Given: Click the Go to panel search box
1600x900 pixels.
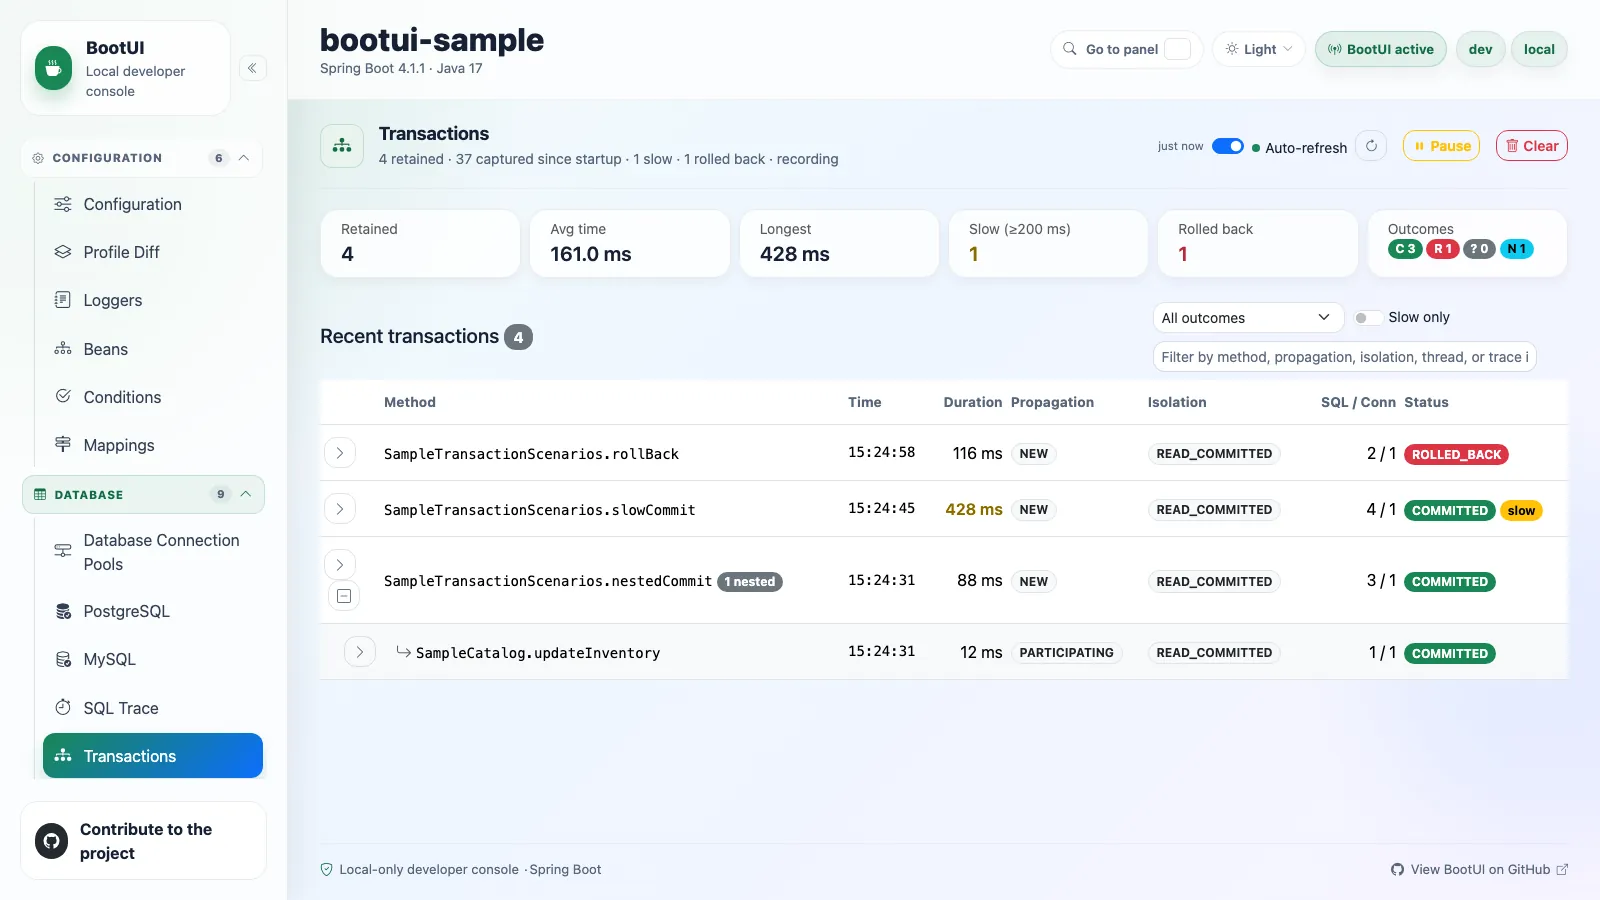Looking at the screenshot, I should click(1127, 49).
